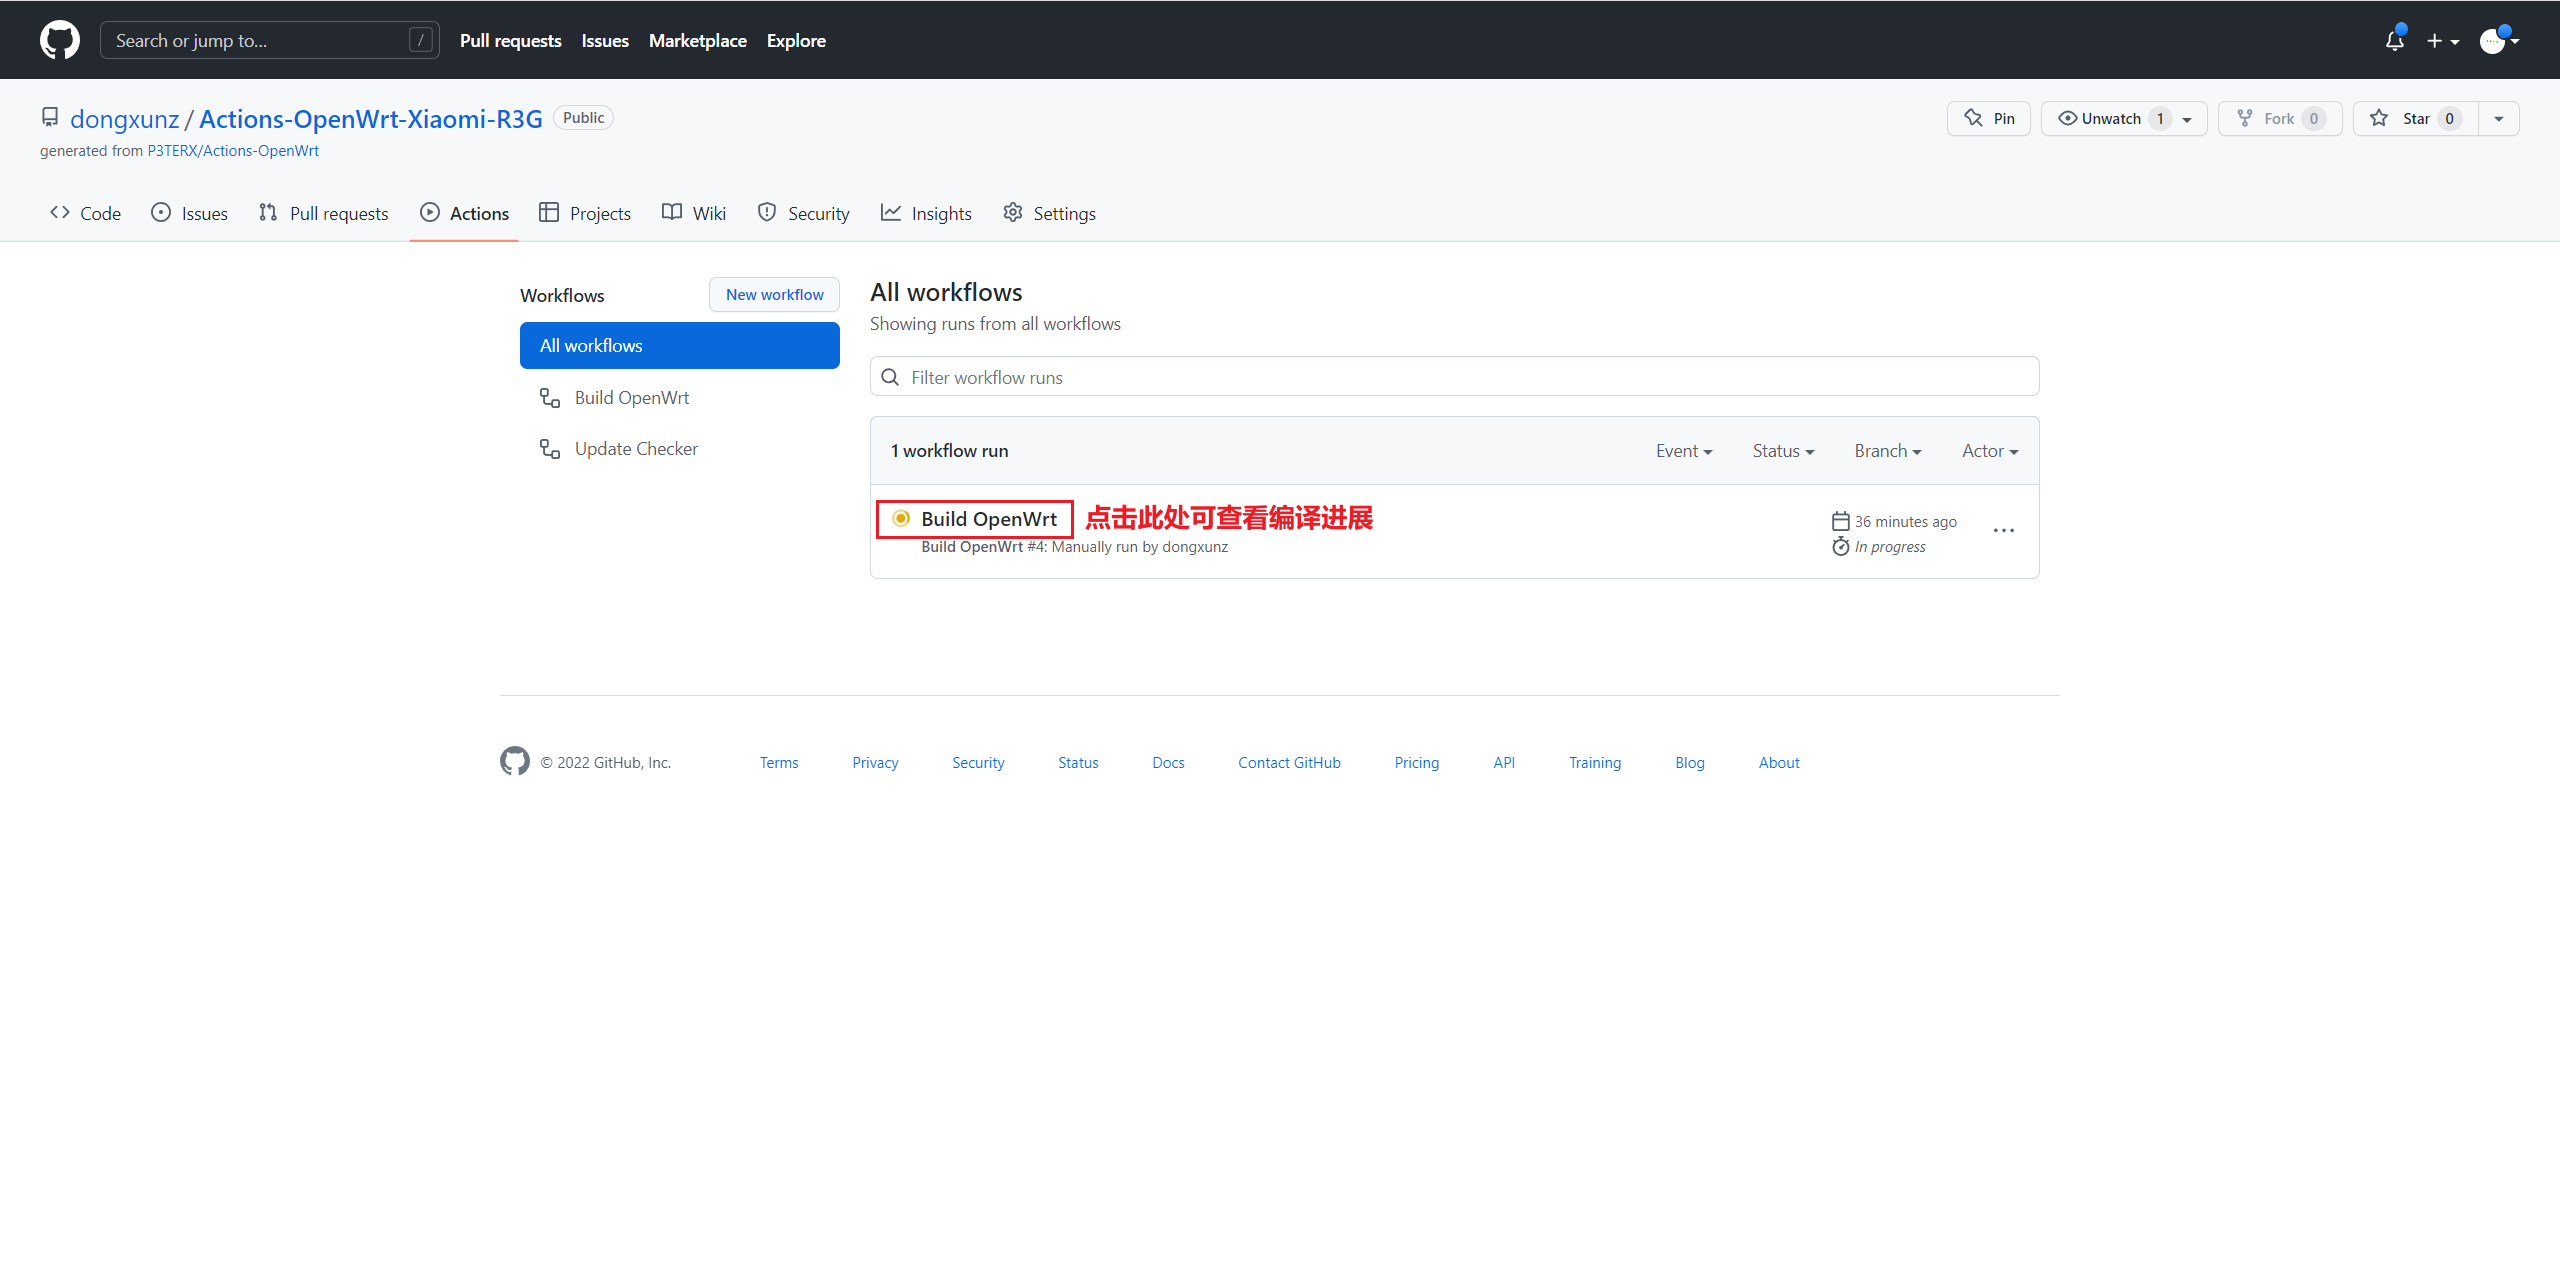The width and height of the screenshot is (2560, 1262).
Task: Star the repository
Action: pyautogui.click(x=2415, y=118)
